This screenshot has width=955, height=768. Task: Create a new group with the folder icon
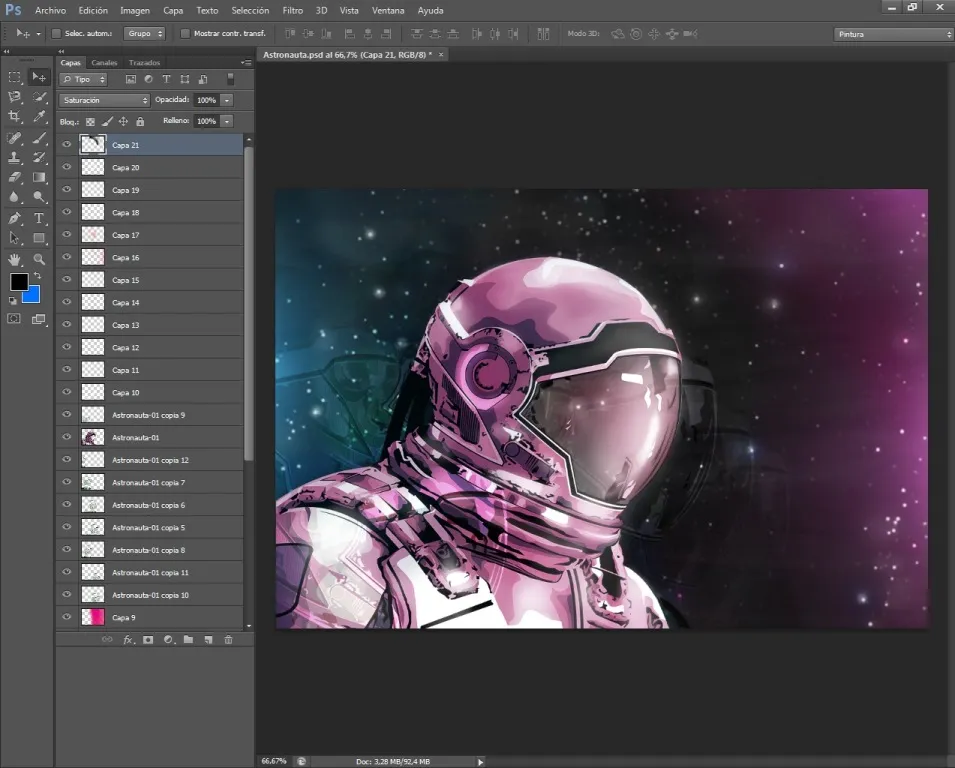(188, 639)
